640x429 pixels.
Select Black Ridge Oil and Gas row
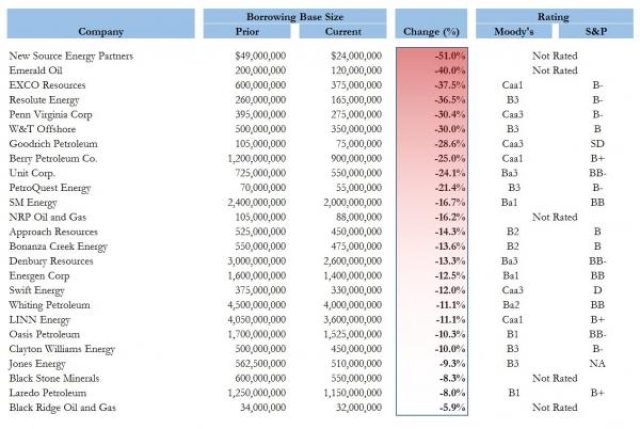coord(320,407)
